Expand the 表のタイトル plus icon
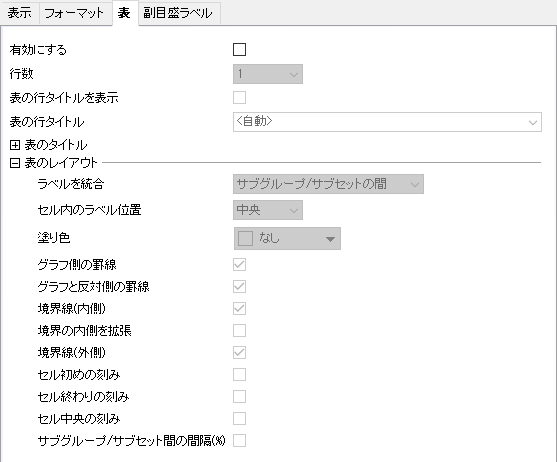 point(15,145)
